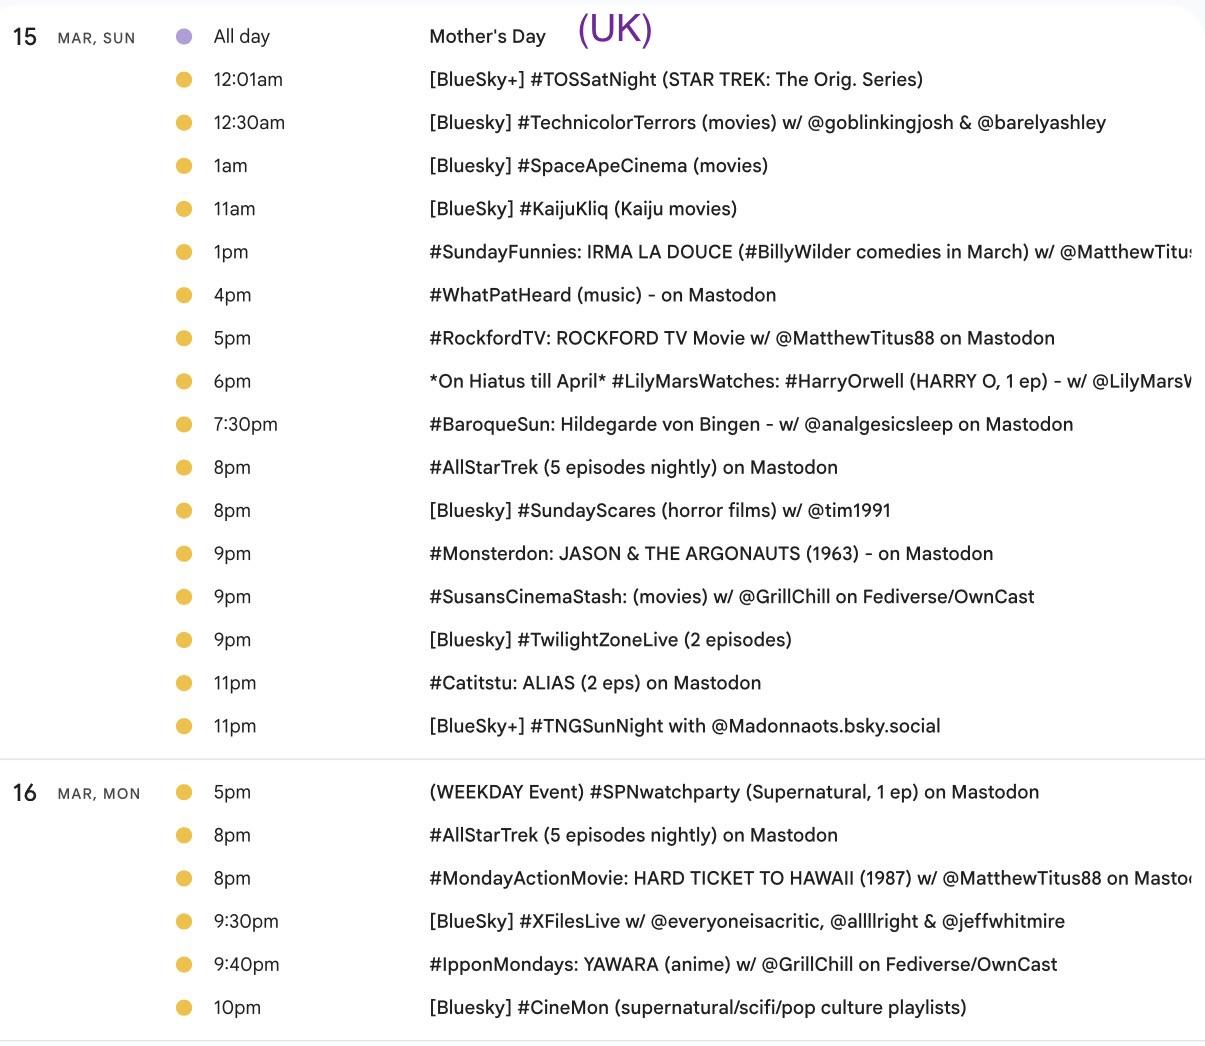This screenshot has width=1205, height=1046.
Task: Open the #TOSSatNight Star Trek event
Action: 675,80
